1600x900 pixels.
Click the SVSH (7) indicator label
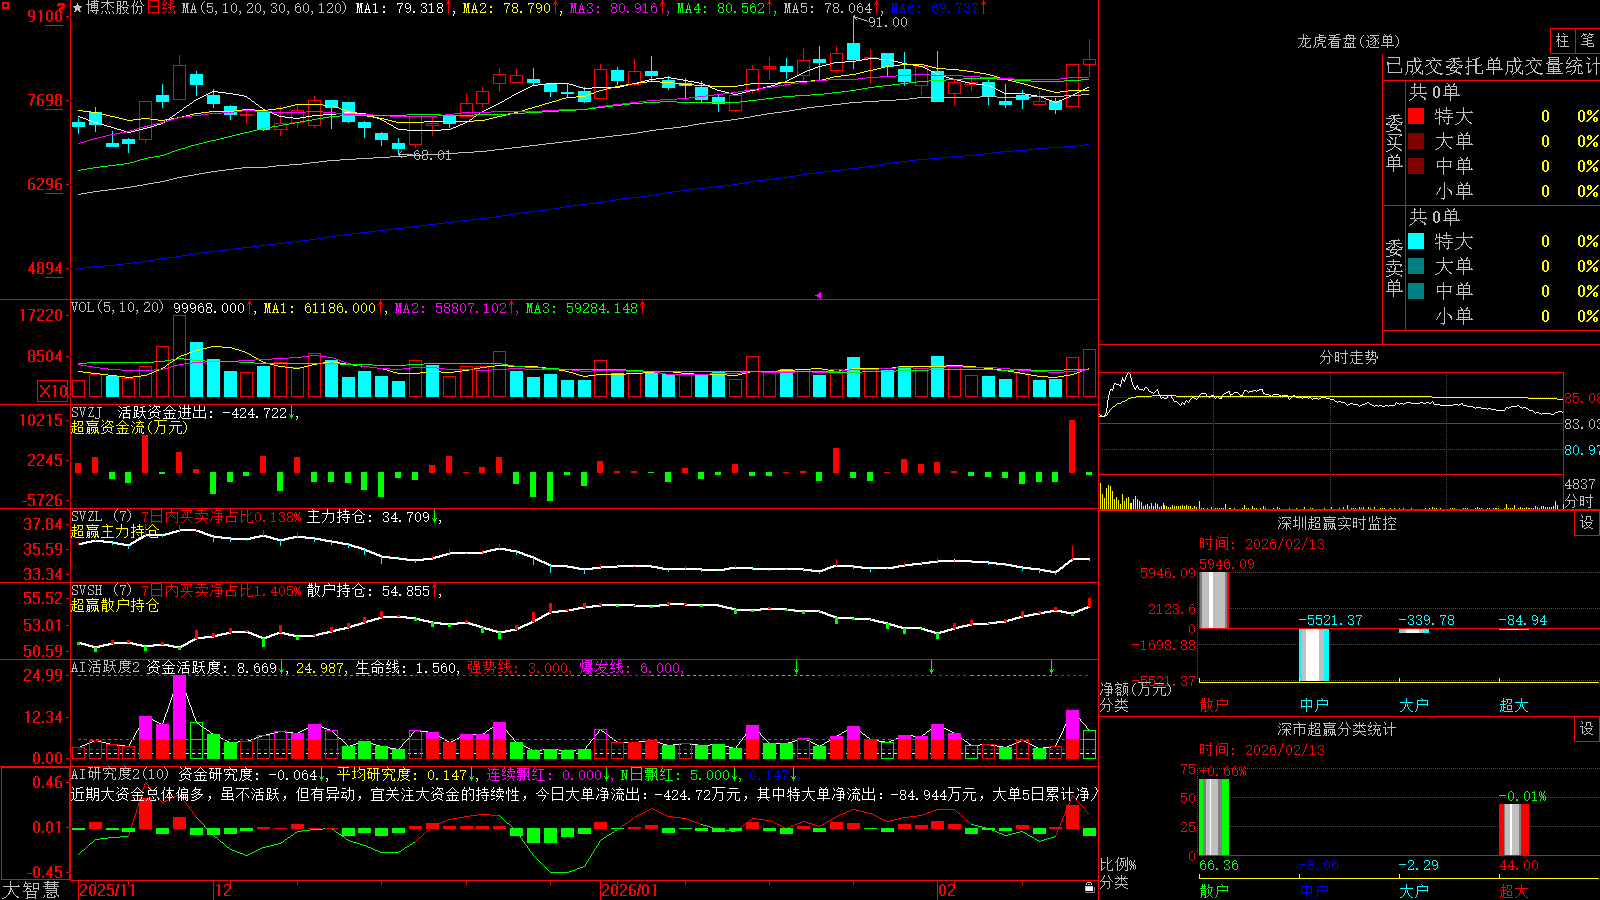coord(101,591)
